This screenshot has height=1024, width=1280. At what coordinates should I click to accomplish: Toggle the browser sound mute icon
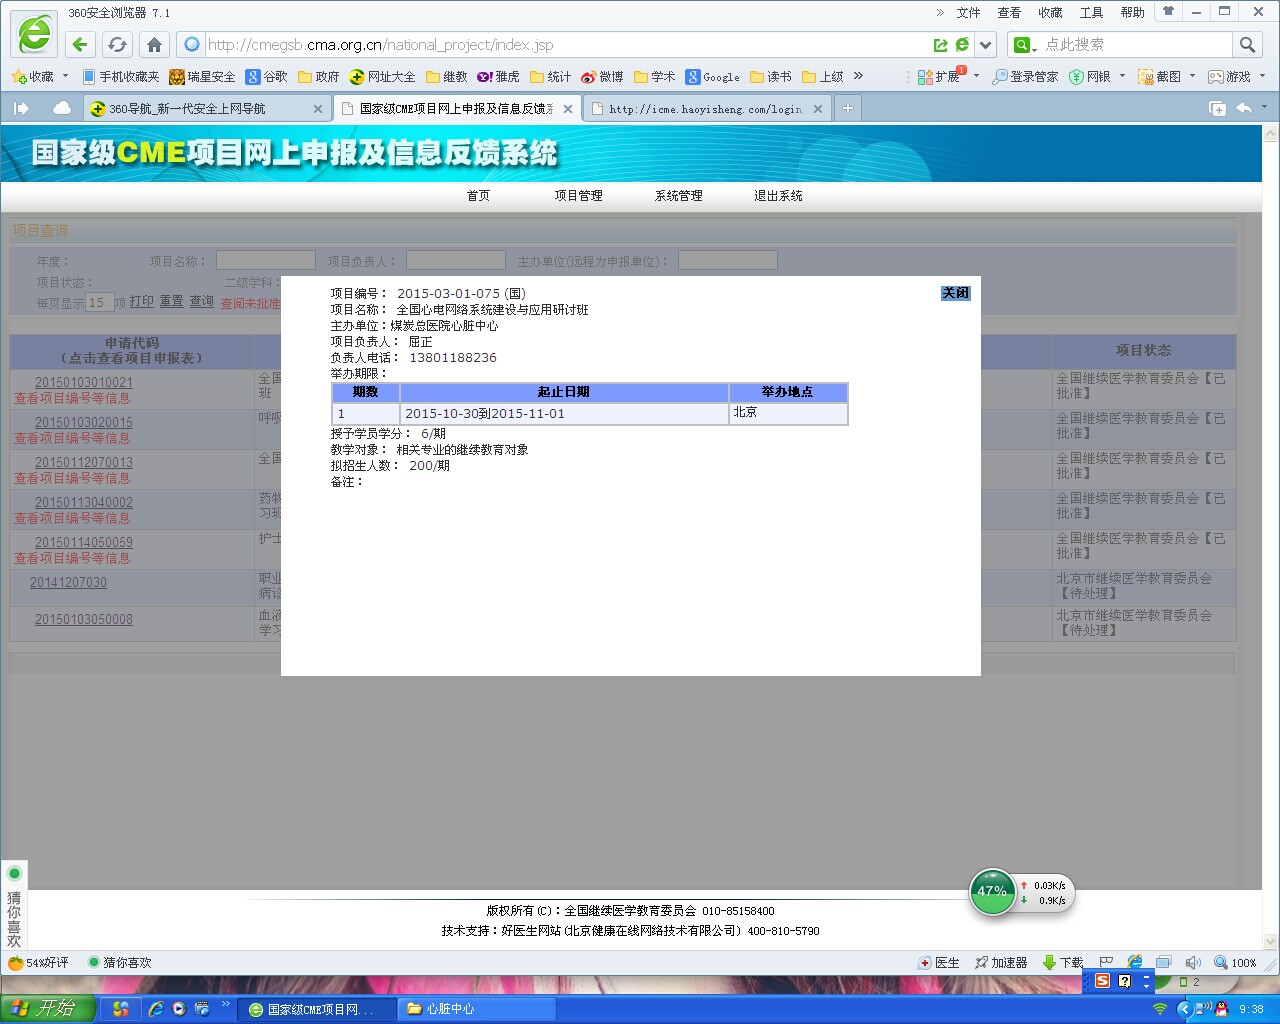[x=1192, y=962]
